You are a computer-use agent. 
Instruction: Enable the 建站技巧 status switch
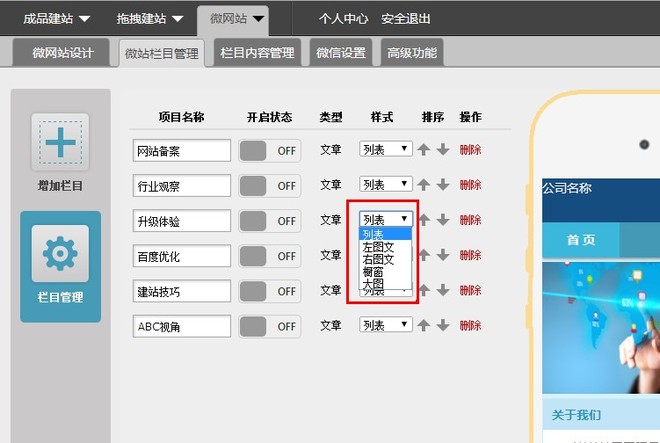(270, 291)
